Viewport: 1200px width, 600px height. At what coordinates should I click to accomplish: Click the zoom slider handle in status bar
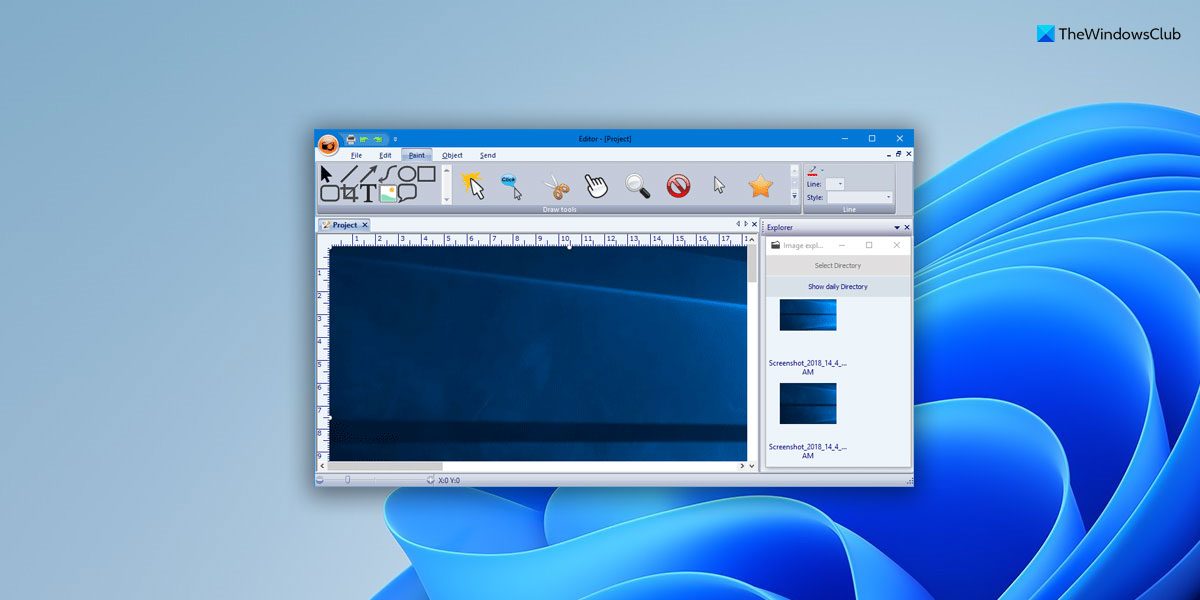(348, 480)
